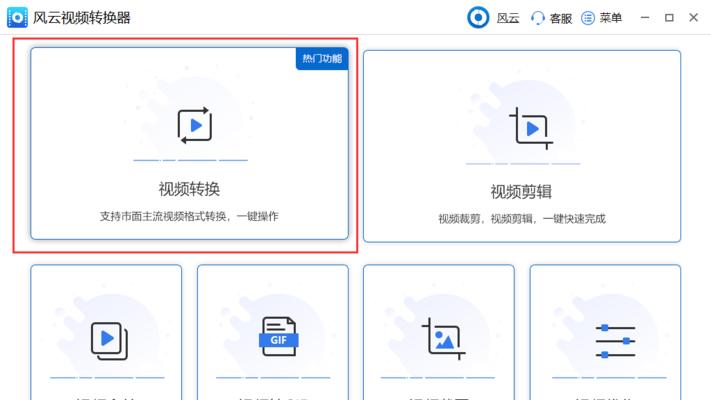Viewport: 711px width, 400px height.
Task: Click the video crop play icon
Action: pos(531,128)
